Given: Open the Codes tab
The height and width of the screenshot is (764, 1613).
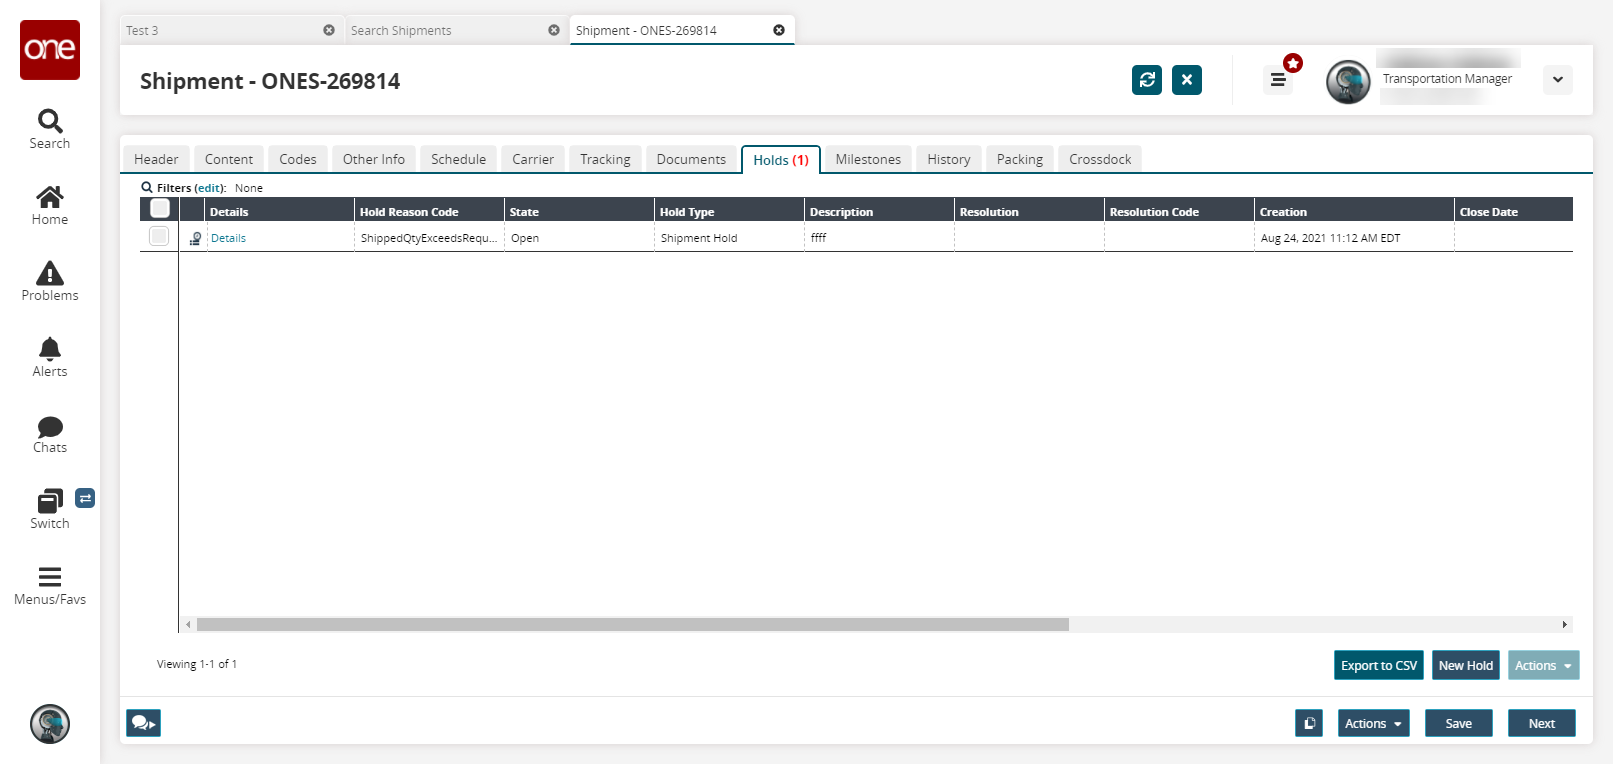Looking at the screenshot, I should pos(298,159).
